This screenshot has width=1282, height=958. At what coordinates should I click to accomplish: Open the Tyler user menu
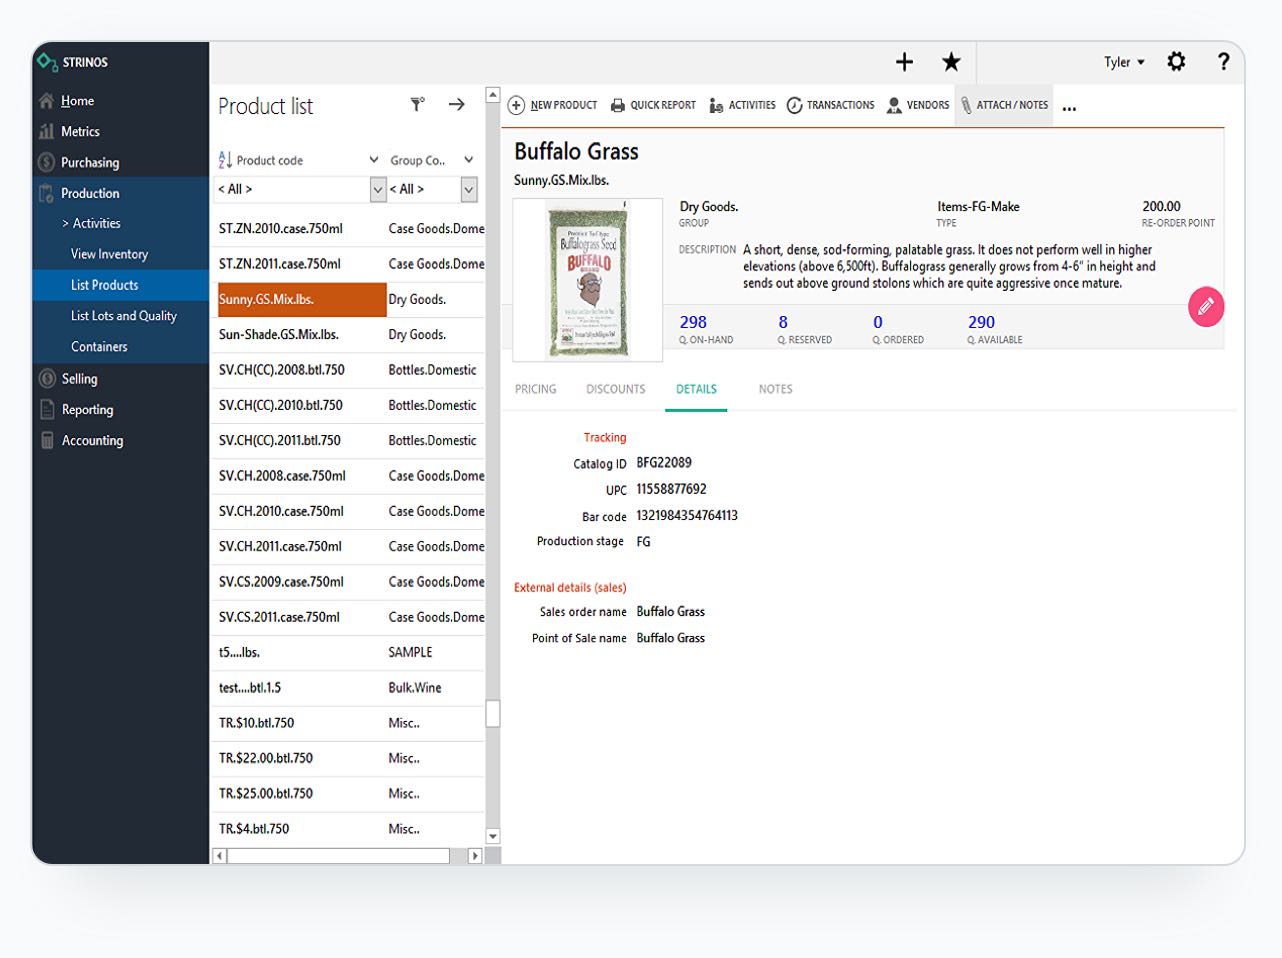pyautogui.click(x=1124, y=61)
